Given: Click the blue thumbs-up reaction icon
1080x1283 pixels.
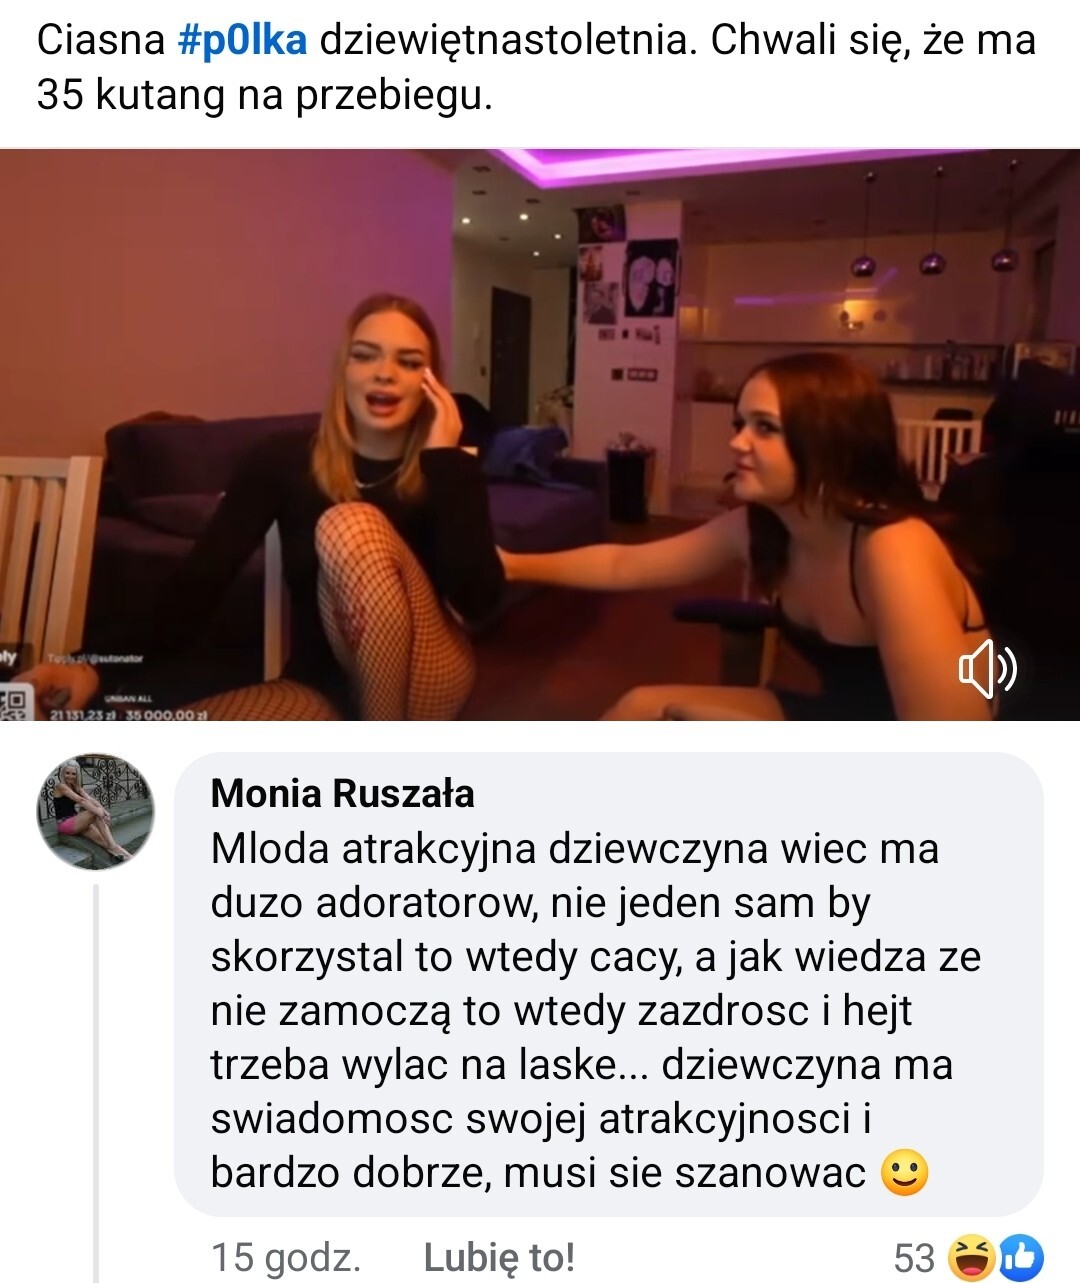Looking at the screenshot, I should tap(1020, 1258).
